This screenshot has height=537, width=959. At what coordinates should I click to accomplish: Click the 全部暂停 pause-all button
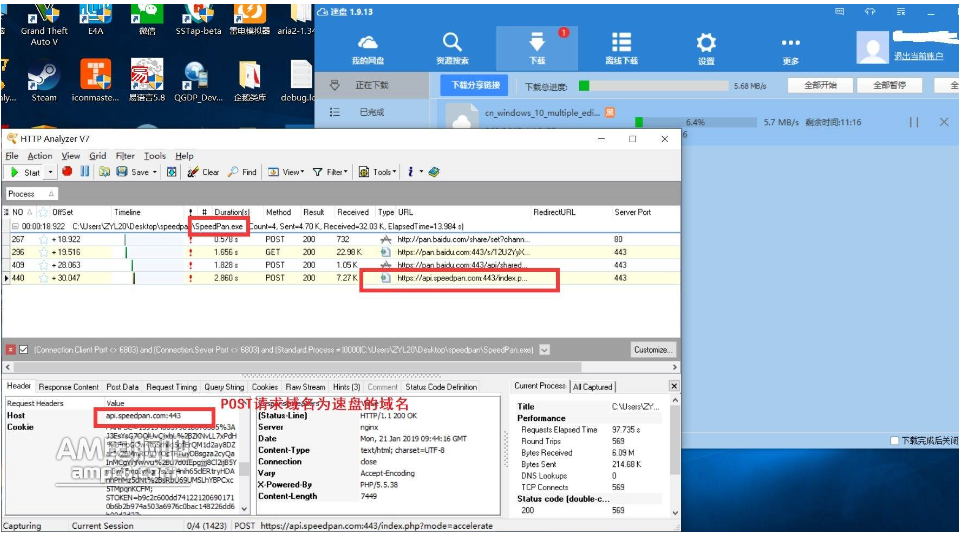(889, 85)
